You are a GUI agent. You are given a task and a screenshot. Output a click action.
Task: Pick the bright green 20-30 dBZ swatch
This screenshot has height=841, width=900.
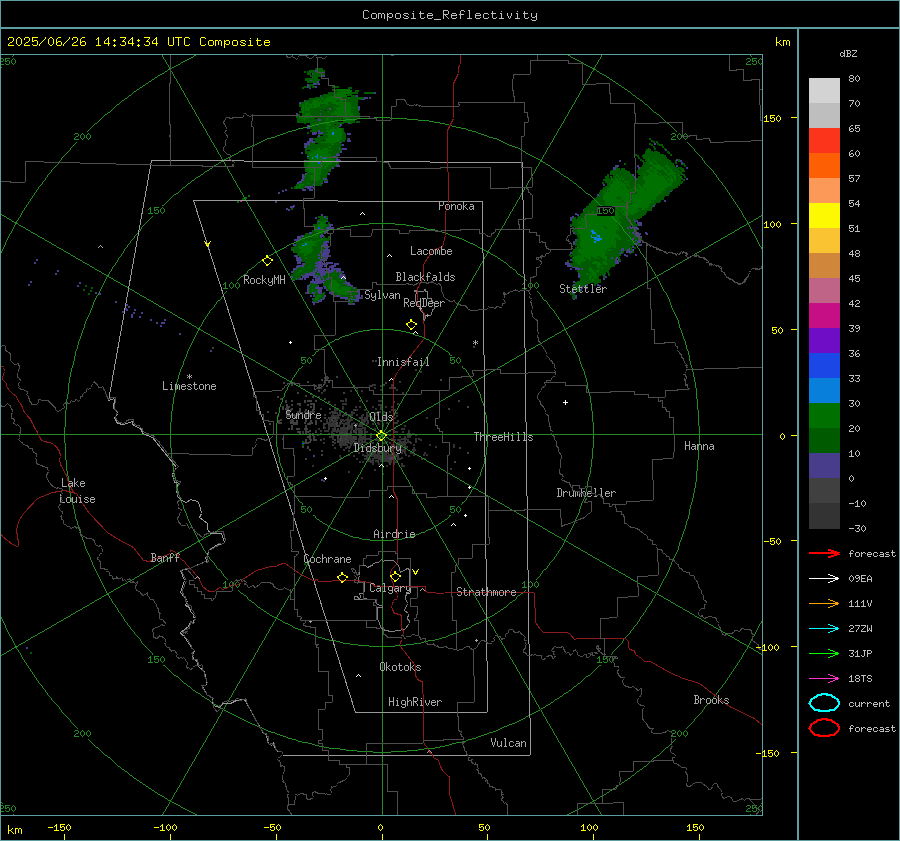(x=824, y=416)
